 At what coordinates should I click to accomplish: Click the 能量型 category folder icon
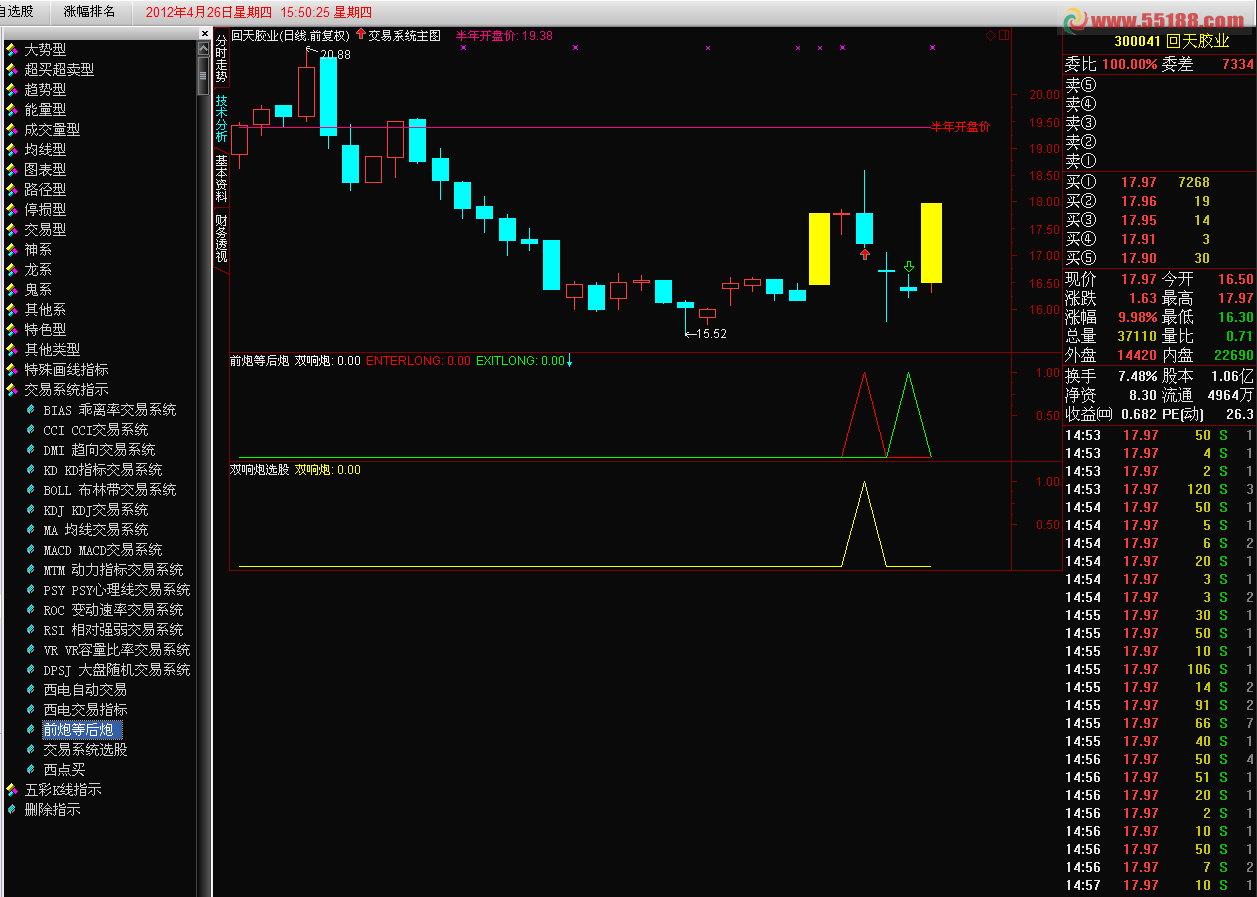point(12,110)
